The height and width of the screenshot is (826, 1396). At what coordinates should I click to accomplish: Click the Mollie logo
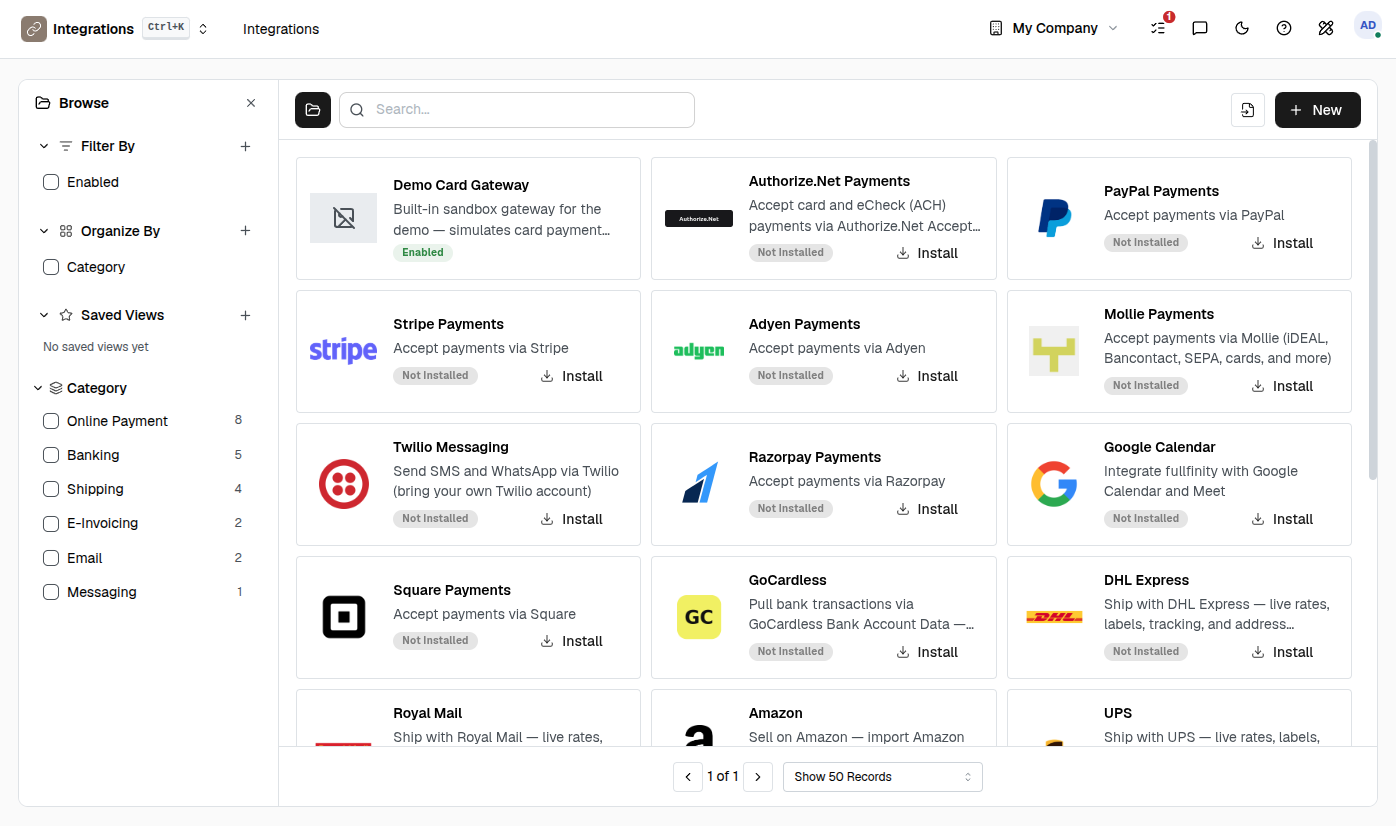coord(1054,351)
